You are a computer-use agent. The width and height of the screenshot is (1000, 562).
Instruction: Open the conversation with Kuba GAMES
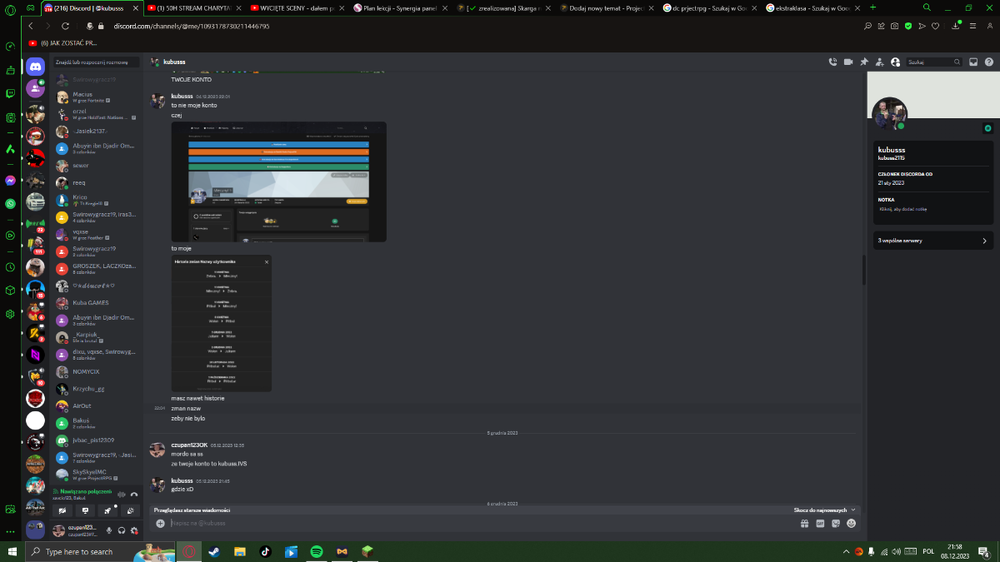pyautogui.click(x=96, y=303)
